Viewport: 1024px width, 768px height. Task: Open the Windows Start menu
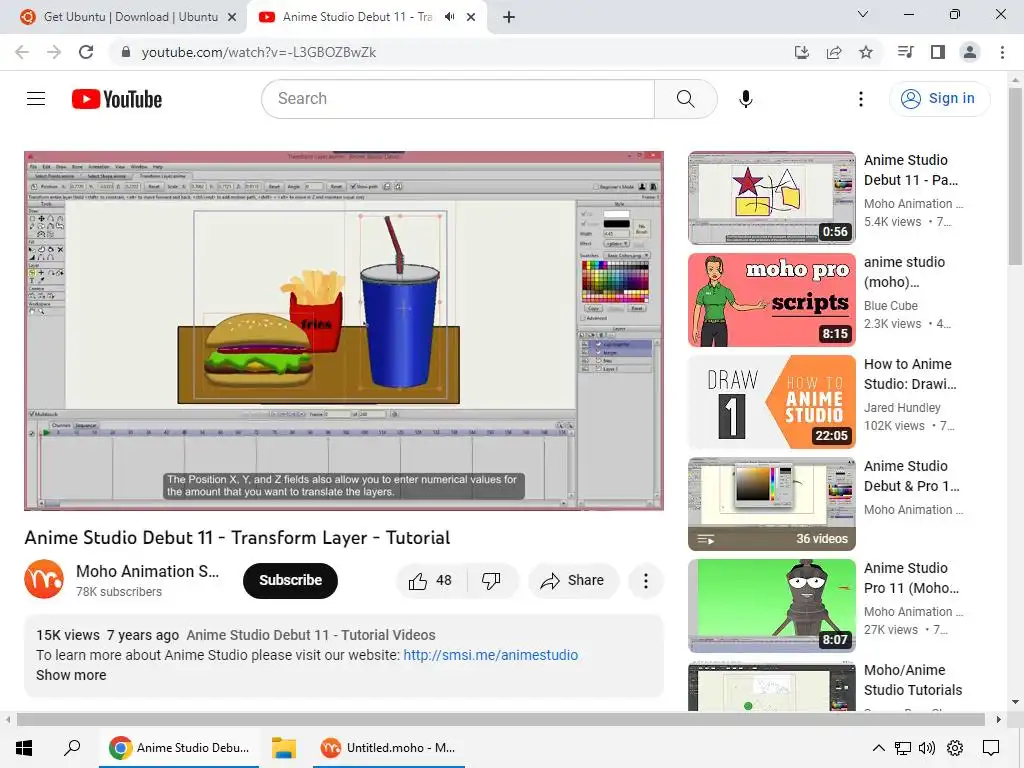tap(24, 748)
